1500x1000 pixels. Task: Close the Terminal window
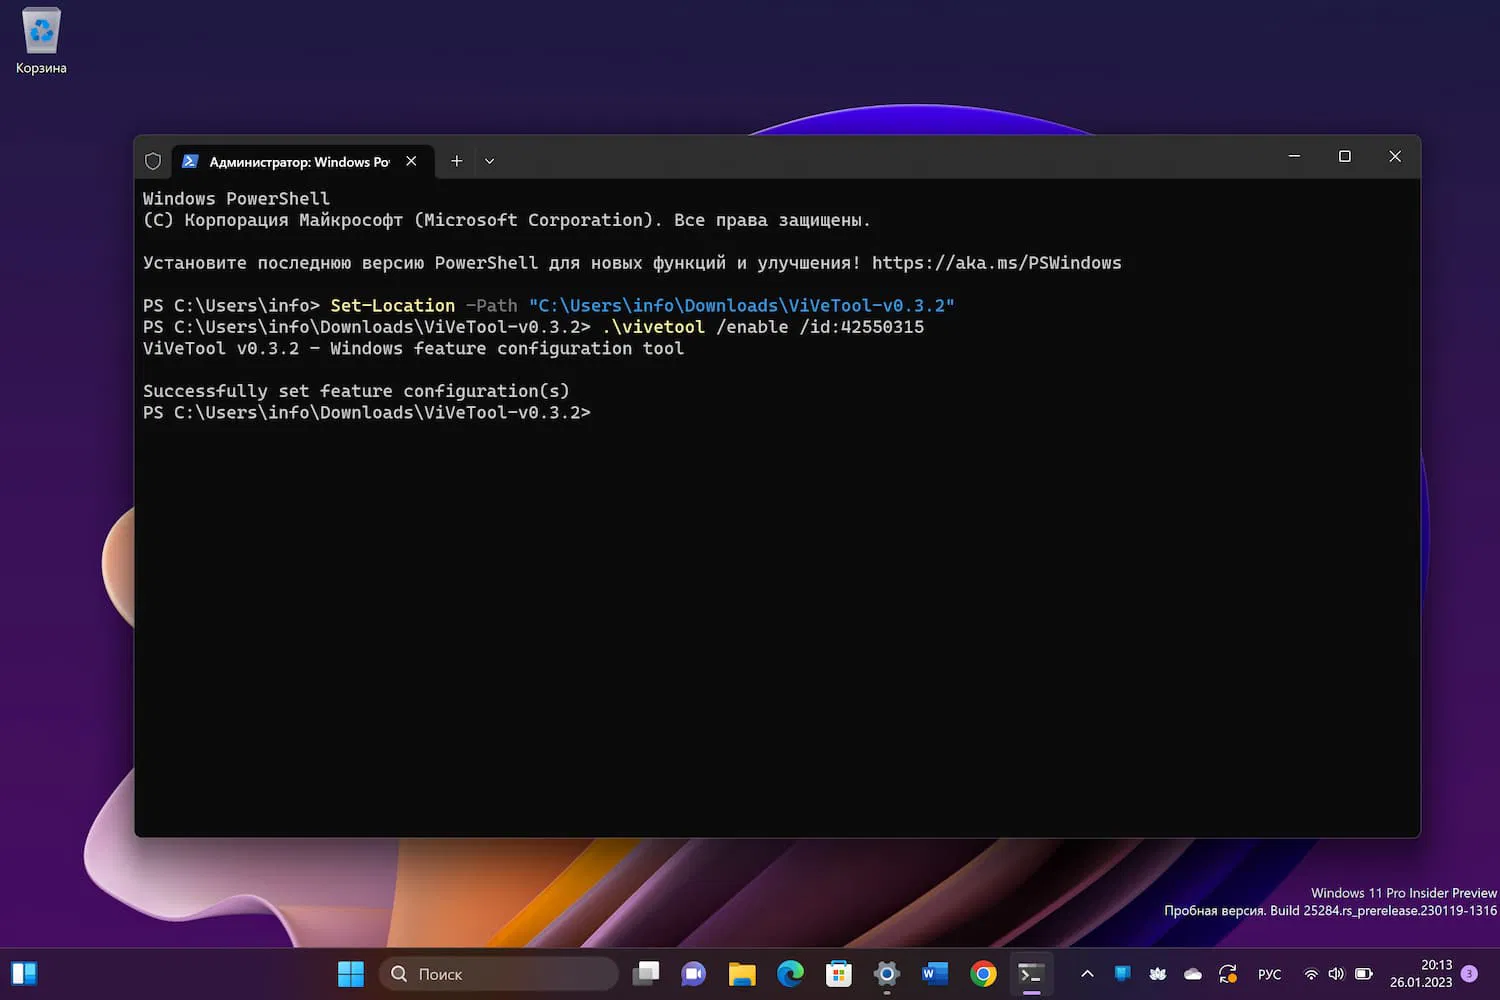coord(1395,156)
